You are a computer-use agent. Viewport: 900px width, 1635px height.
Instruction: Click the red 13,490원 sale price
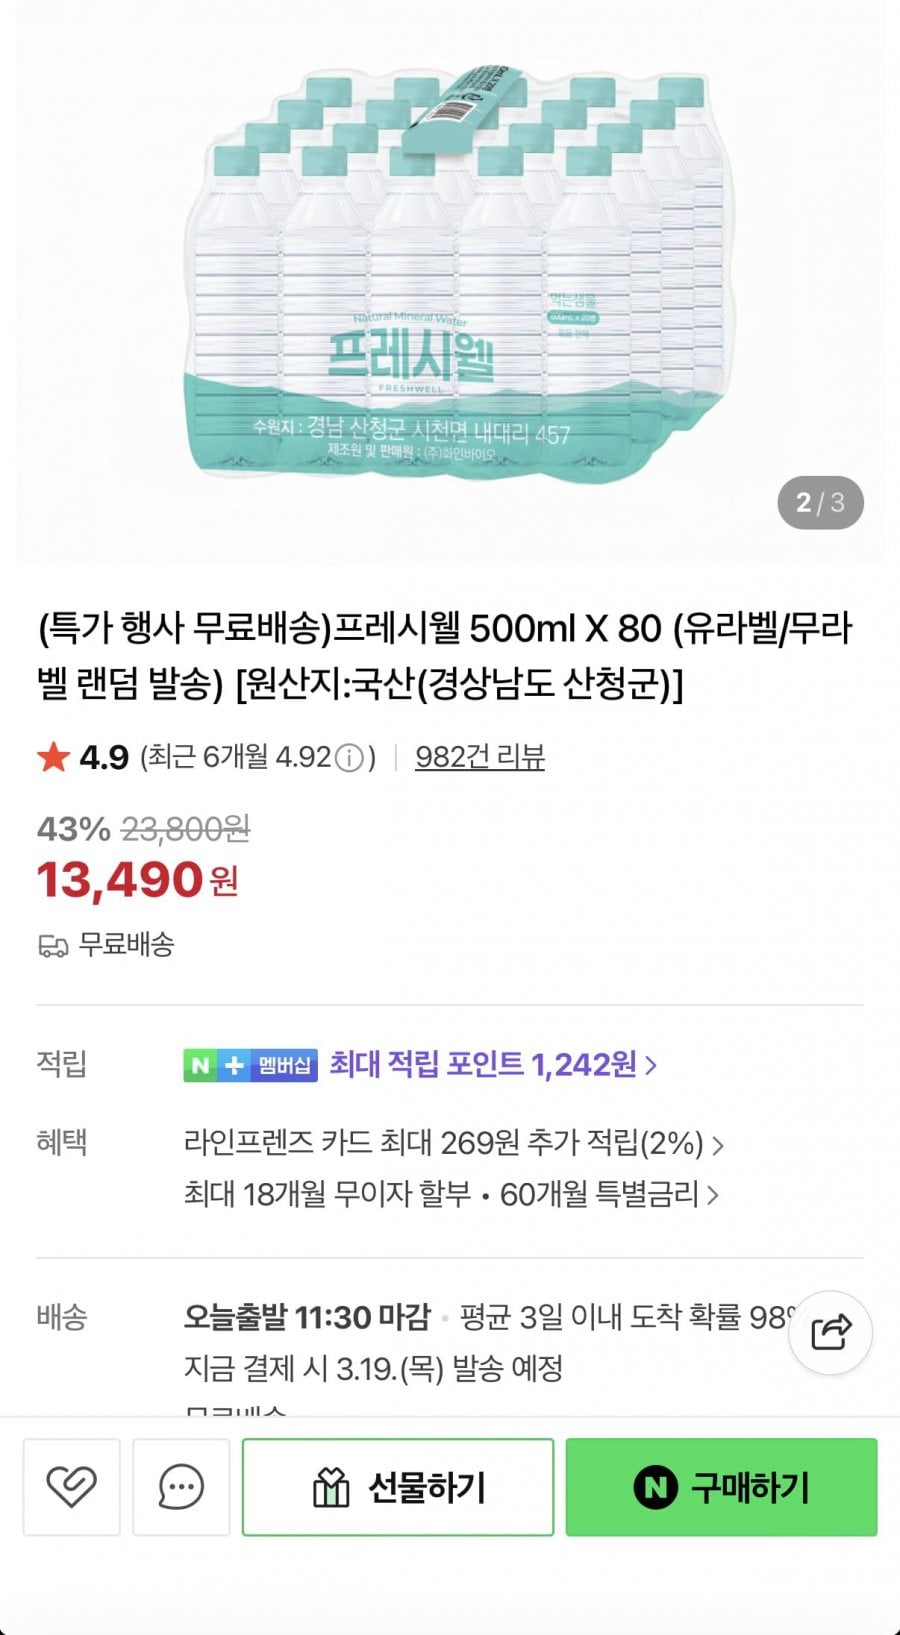coord(137,880)
